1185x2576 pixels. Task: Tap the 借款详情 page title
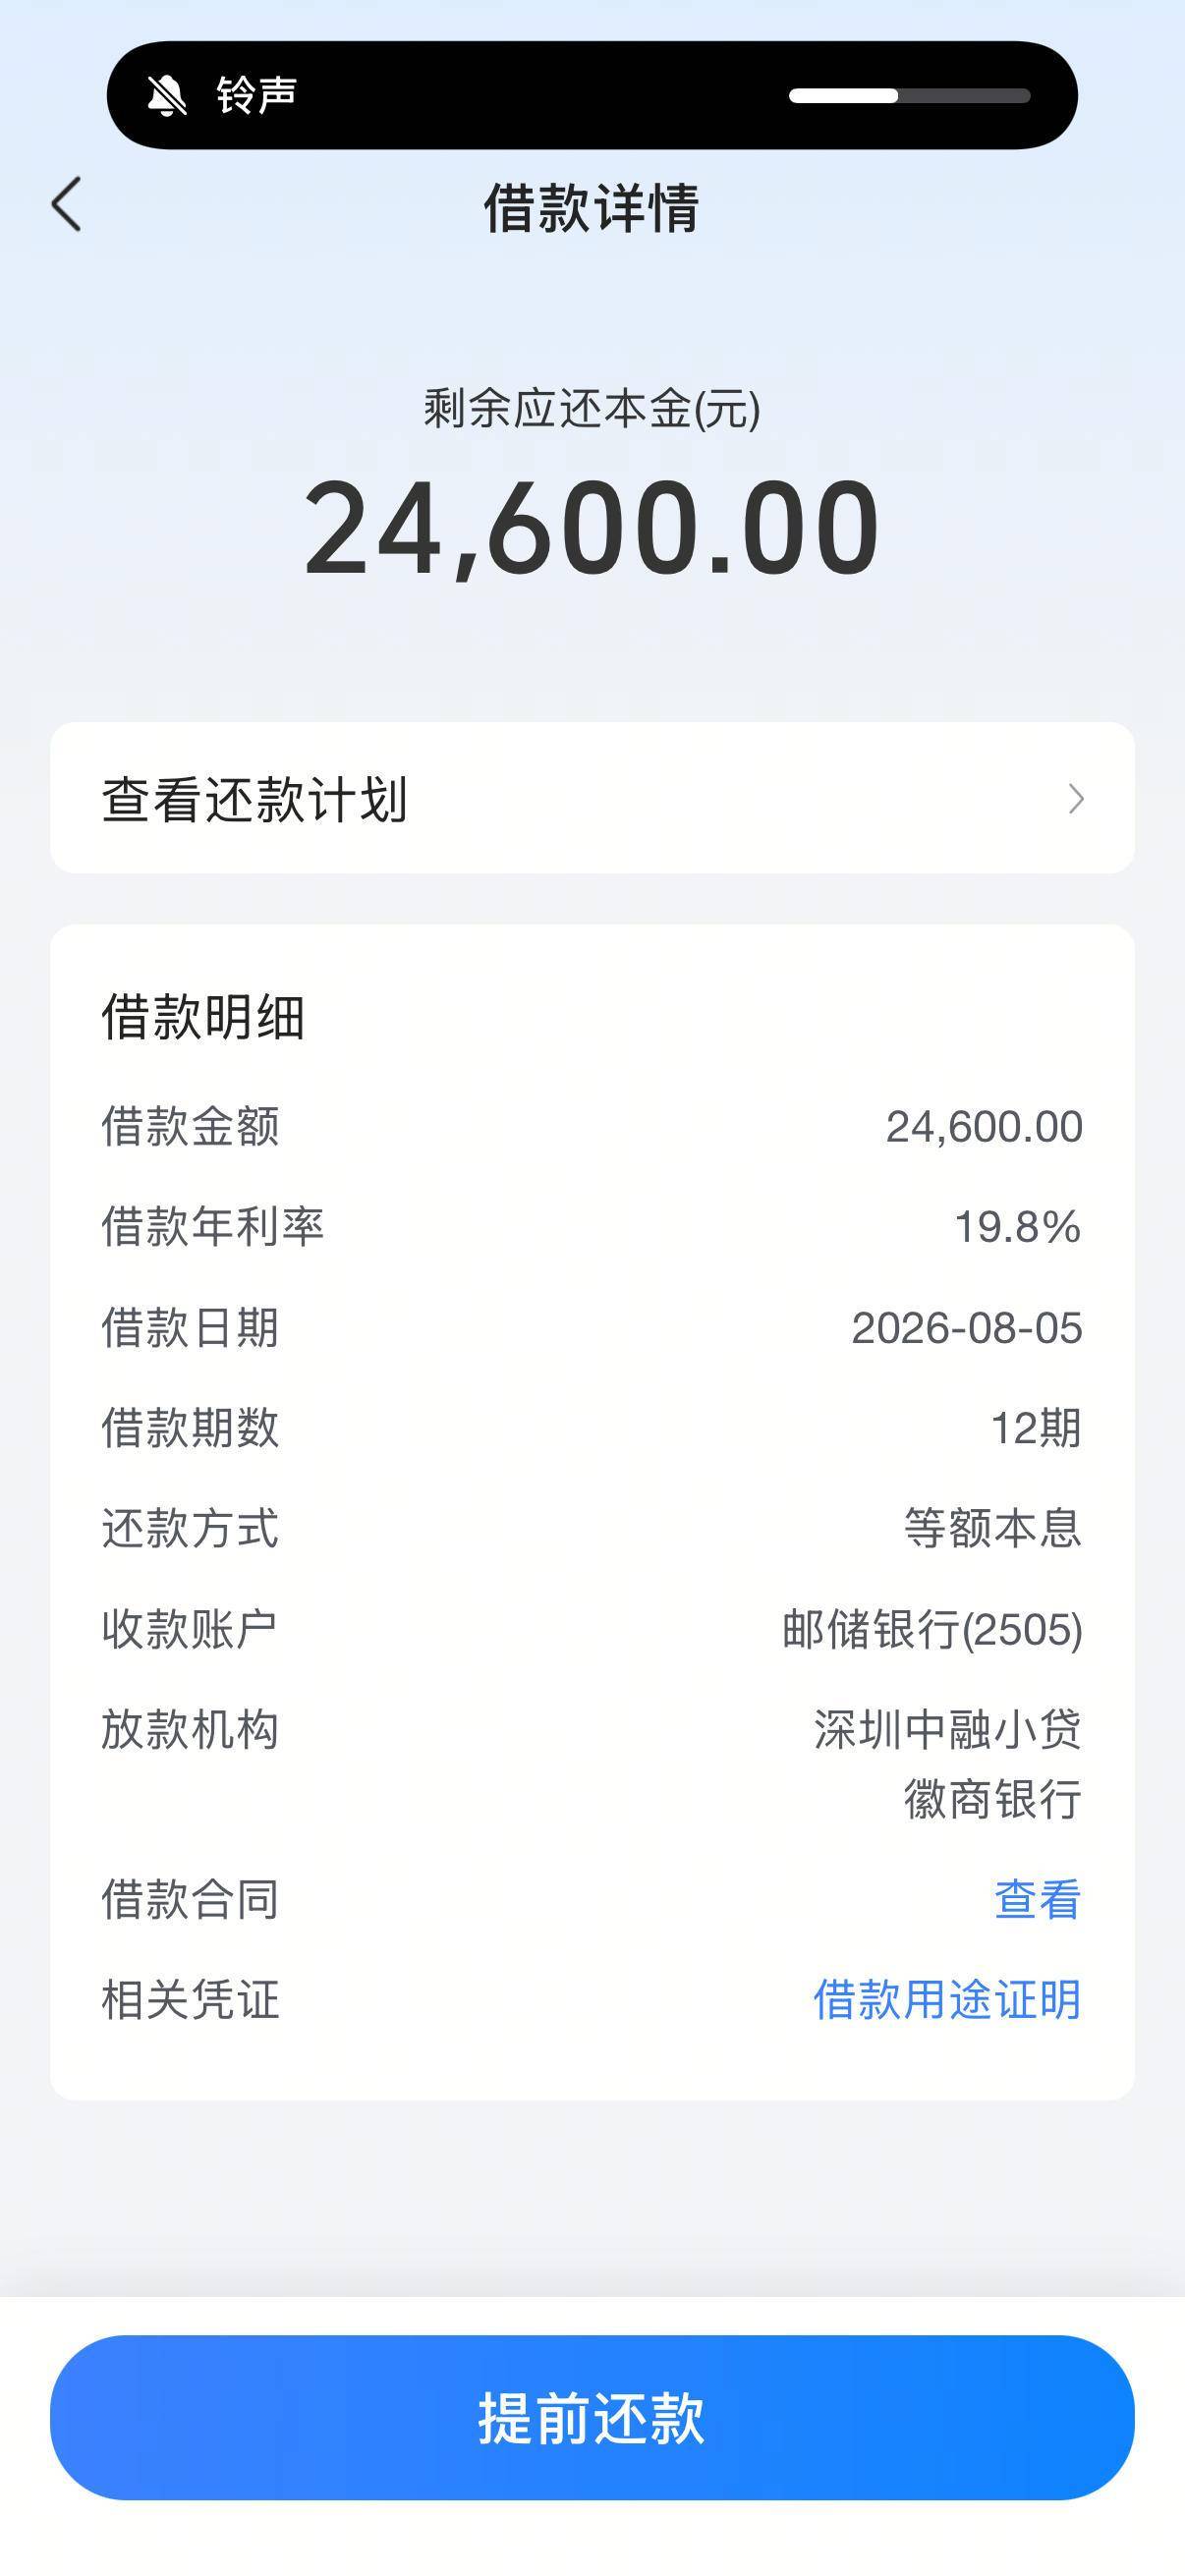point(592,208)
